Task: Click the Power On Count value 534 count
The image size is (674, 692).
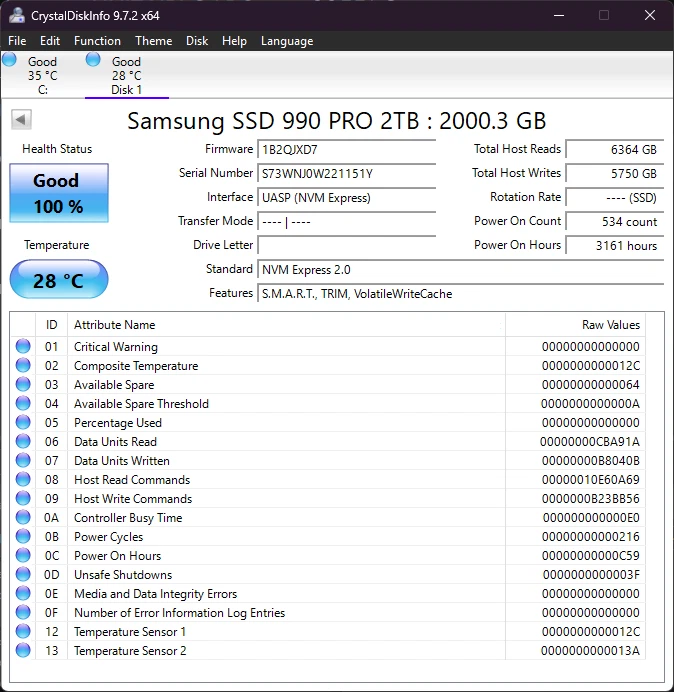Action: pos(614,222)
